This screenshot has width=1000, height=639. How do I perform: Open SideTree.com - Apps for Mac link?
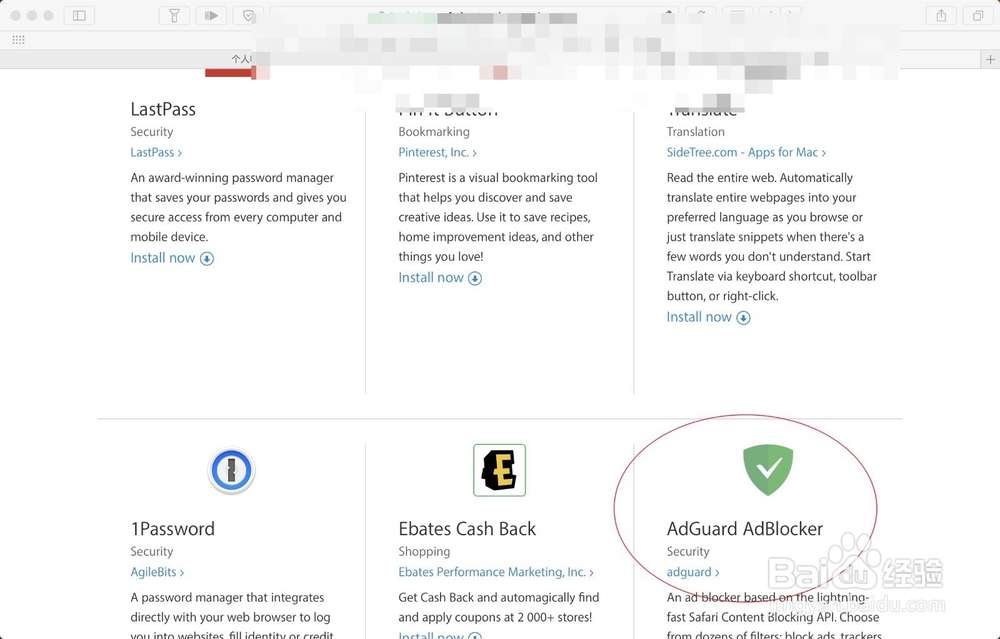coord(746,152)
